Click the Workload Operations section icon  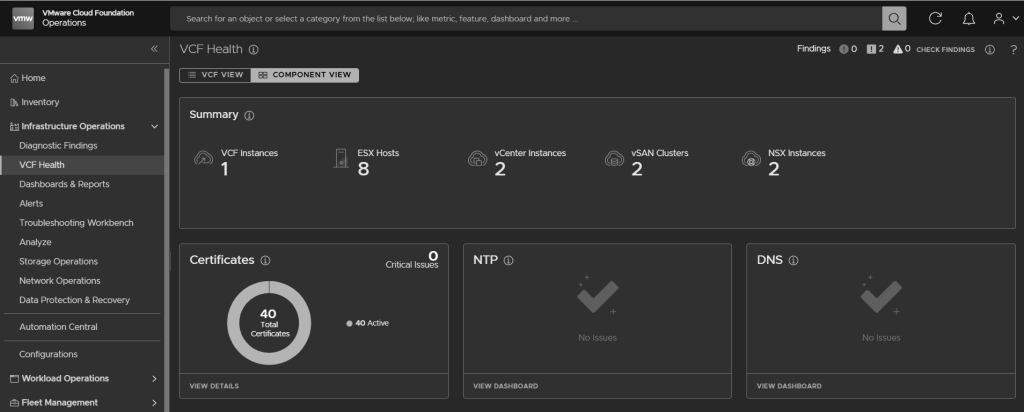click(14, 379)
